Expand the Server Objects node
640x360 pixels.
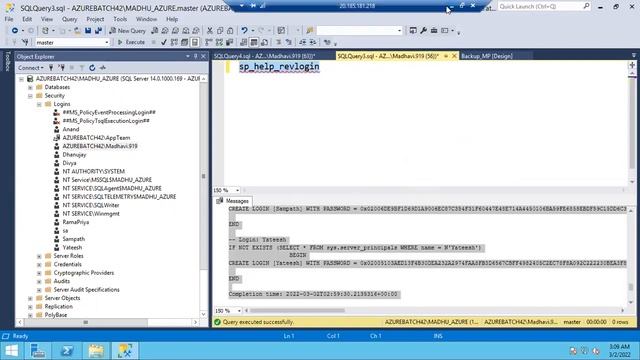pyautogui.click(x=30, y=298)
